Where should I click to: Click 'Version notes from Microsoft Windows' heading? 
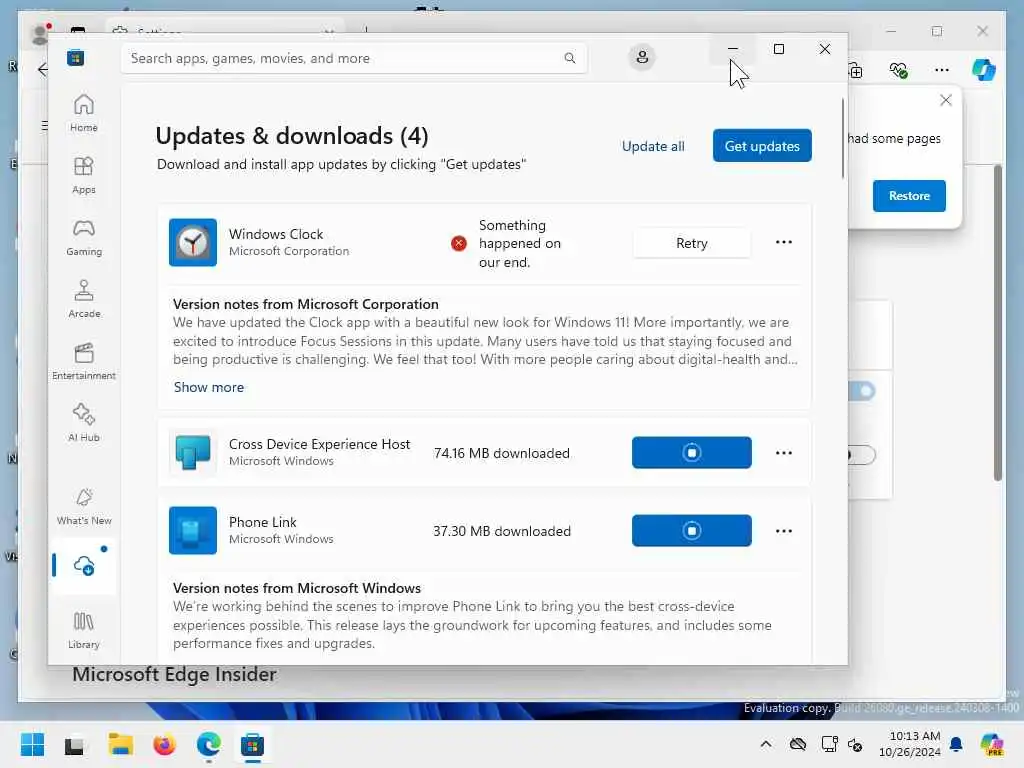[296, 588]
